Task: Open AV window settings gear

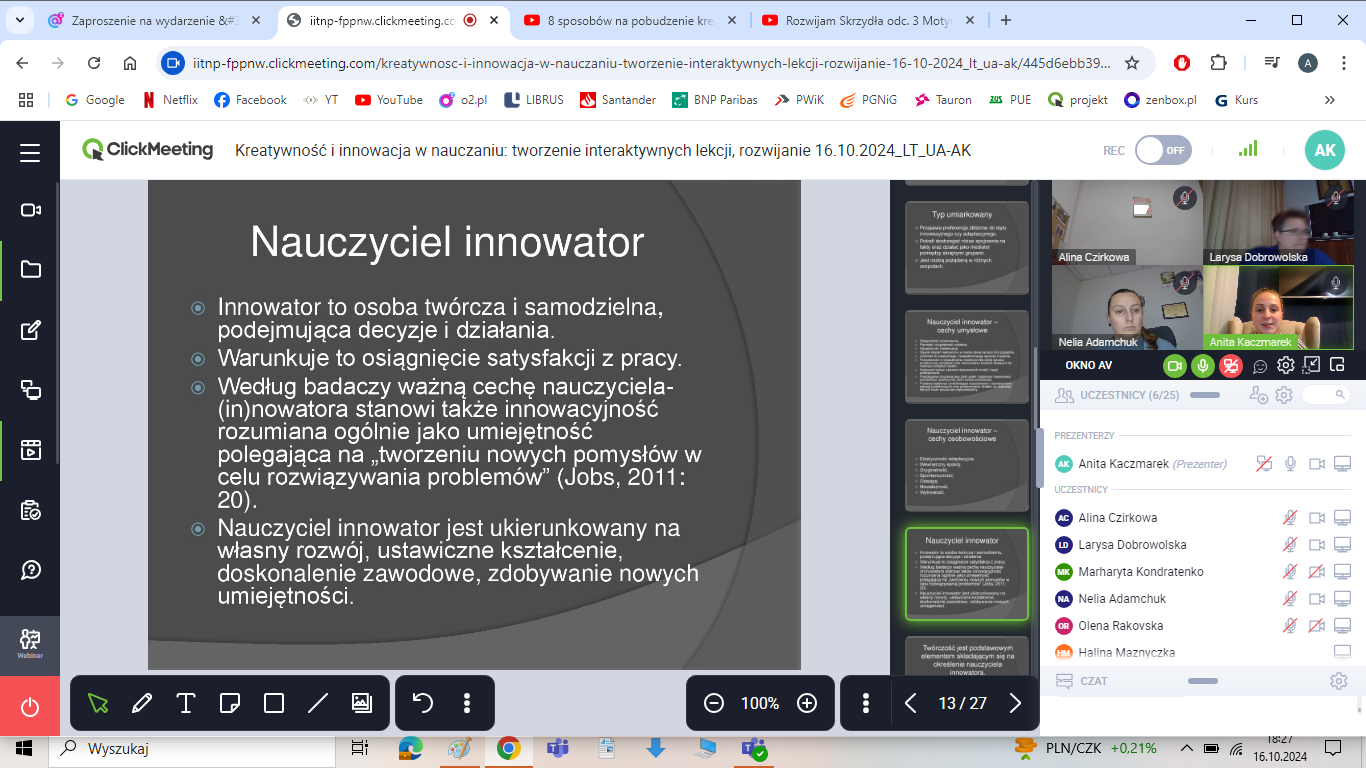Action: pyautogui.click(x=1286, y=366)
